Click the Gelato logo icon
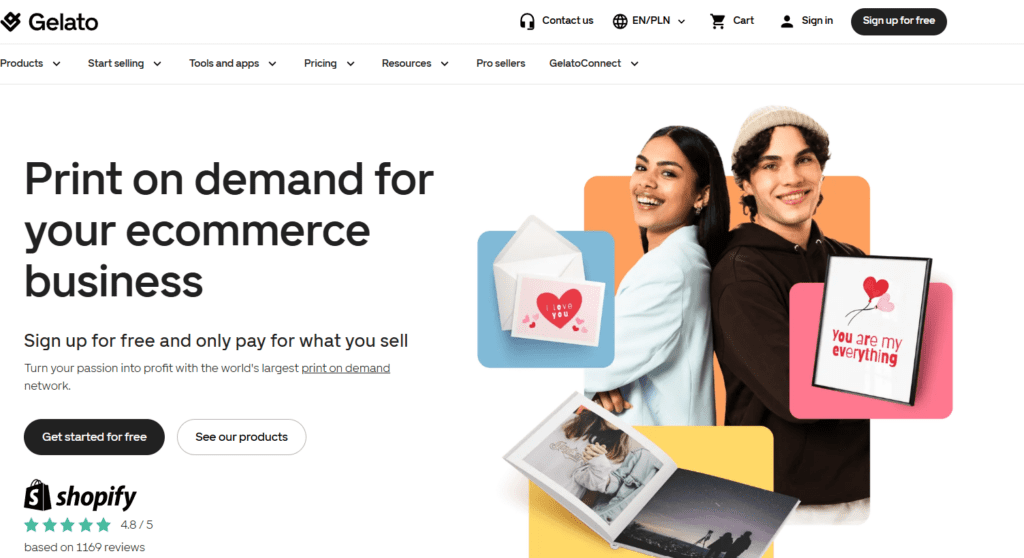This screenshot has width=1024, height=558. coord(10,22)
